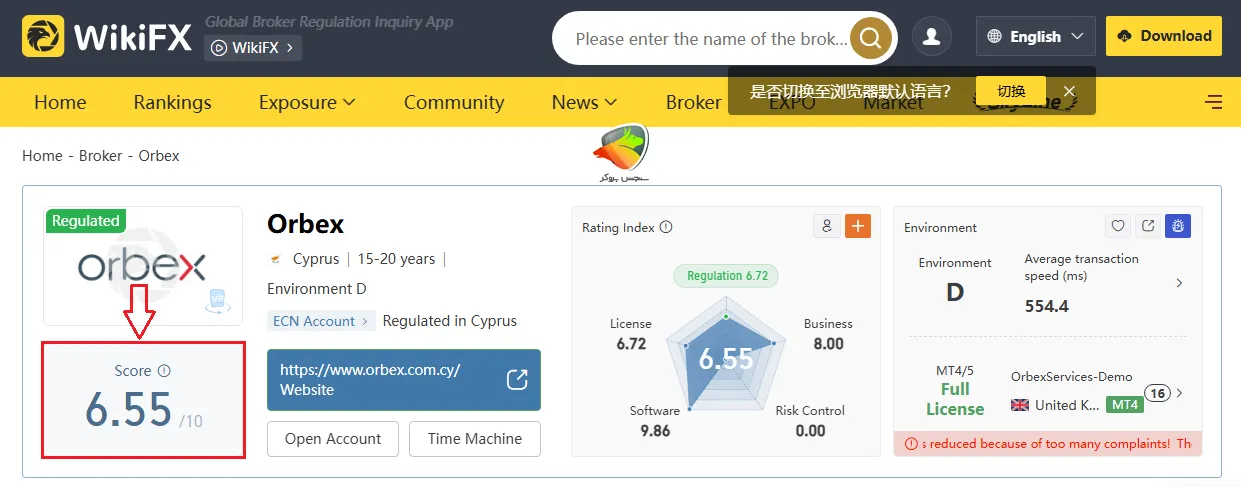Screen dimensions: 1241x487
Task: Click the MT4 green tag
Action: coord(1125,405)
